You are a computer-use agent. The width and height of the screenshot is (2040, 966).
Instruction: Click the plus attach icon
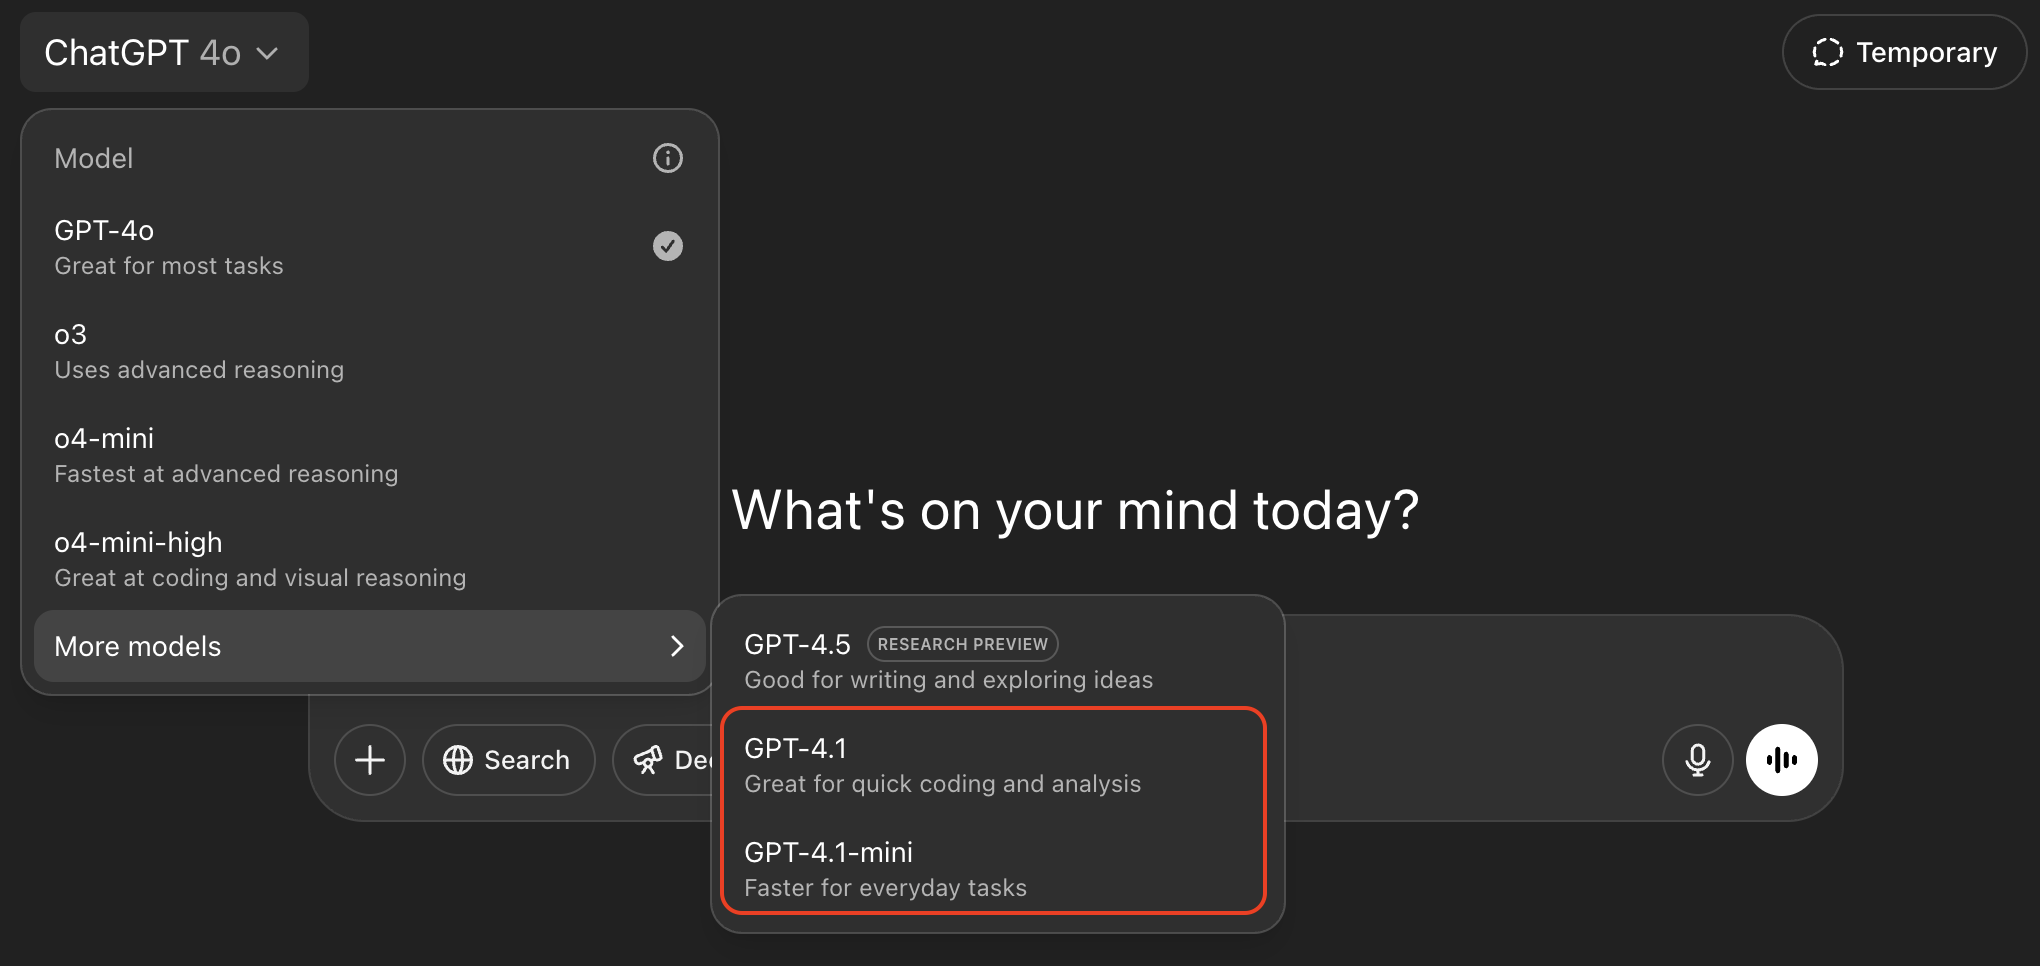tap(370, 760)
